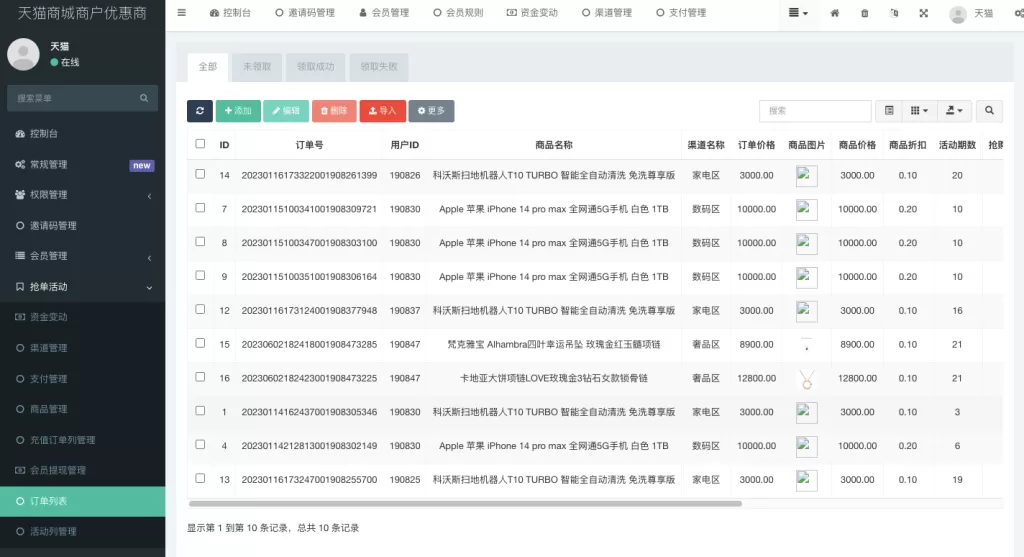Screen dimensions: 1024x557
Task: Toggle sidebar with the hamburger menu icon
Action: click(182, 12)
